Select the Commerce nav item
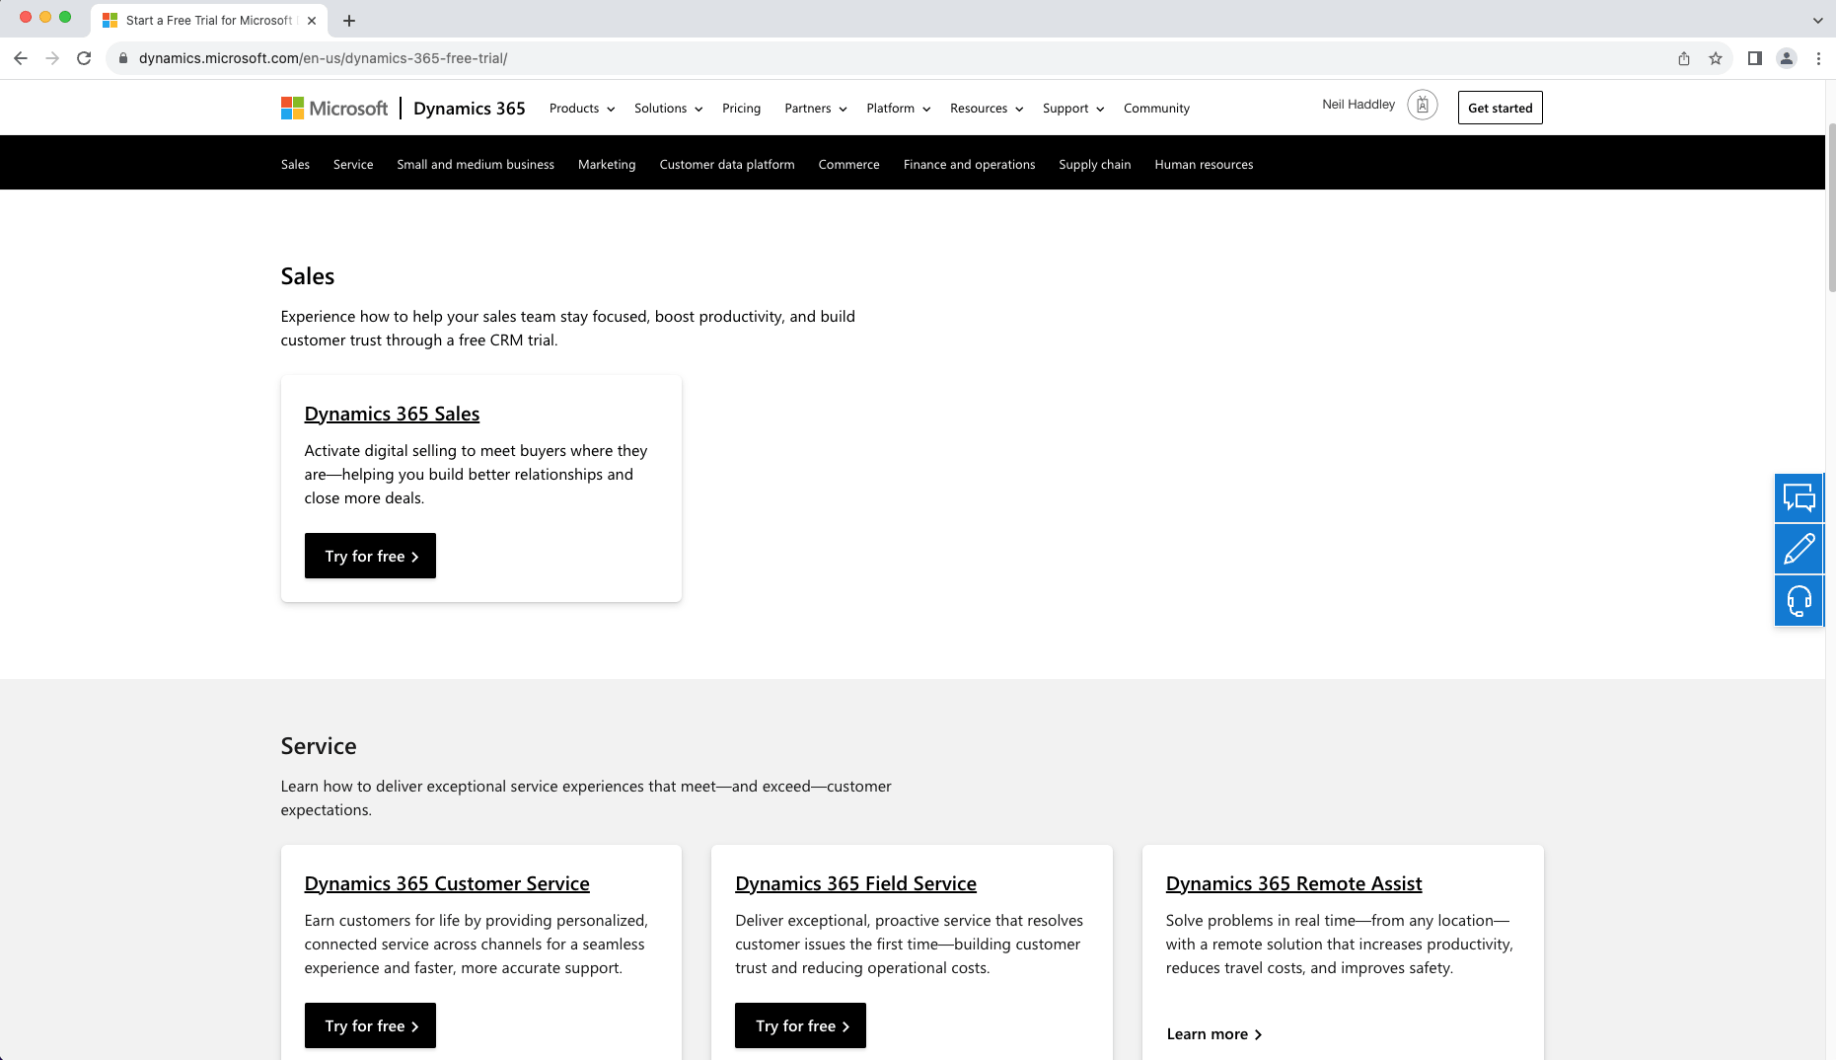This screenshot has width=1836, height=1060. coord(849,164)
